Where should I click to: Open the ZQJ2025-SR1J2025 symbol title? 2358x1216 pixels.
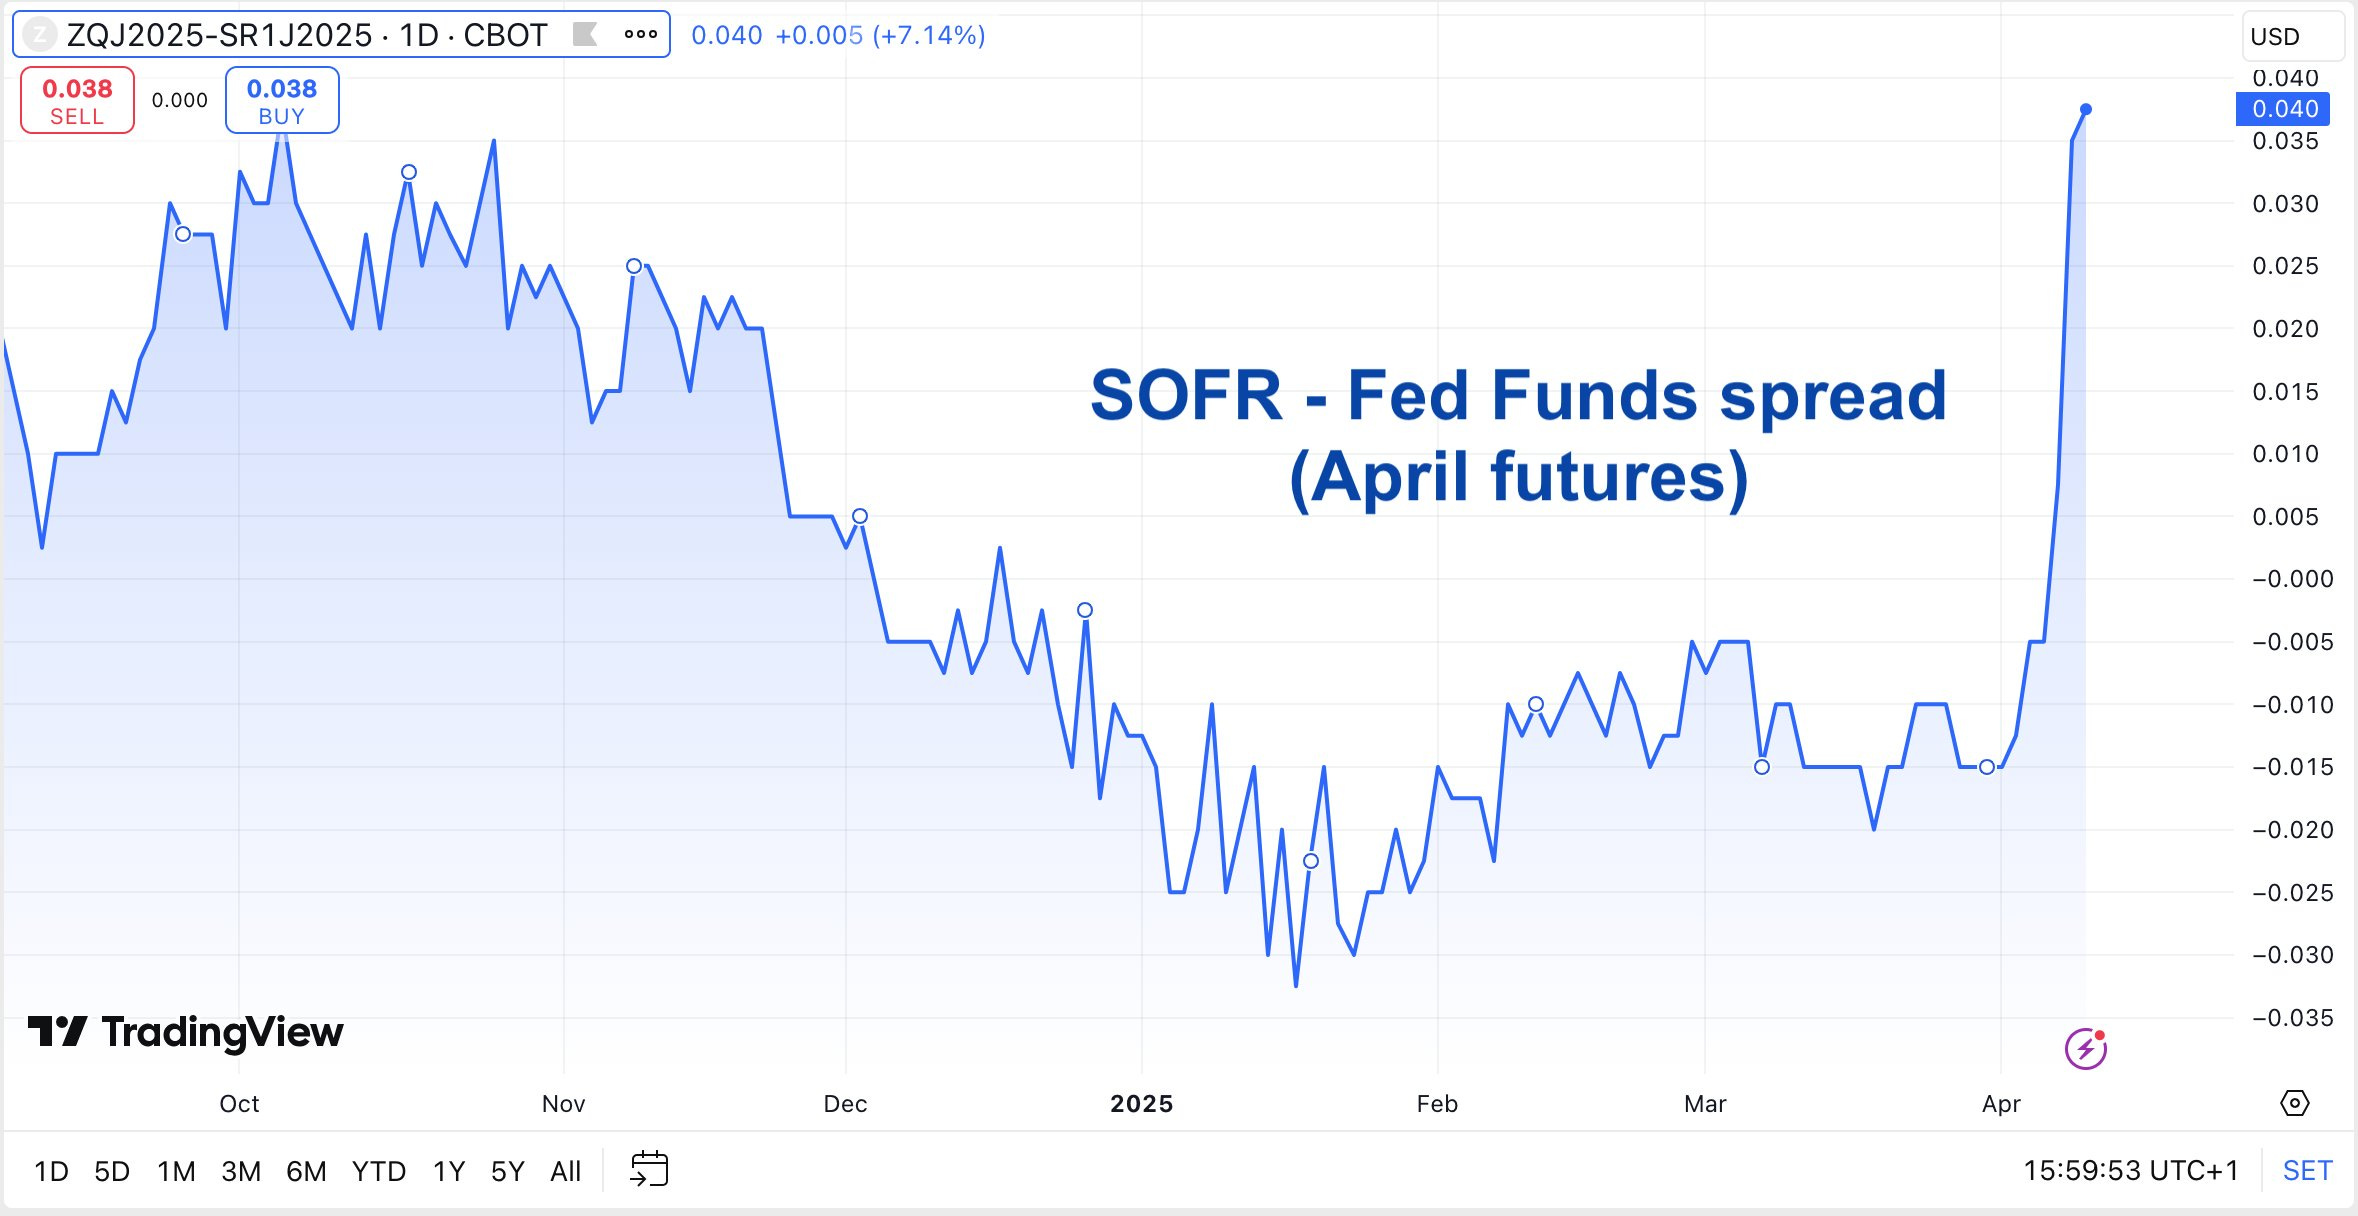(306, 35)
